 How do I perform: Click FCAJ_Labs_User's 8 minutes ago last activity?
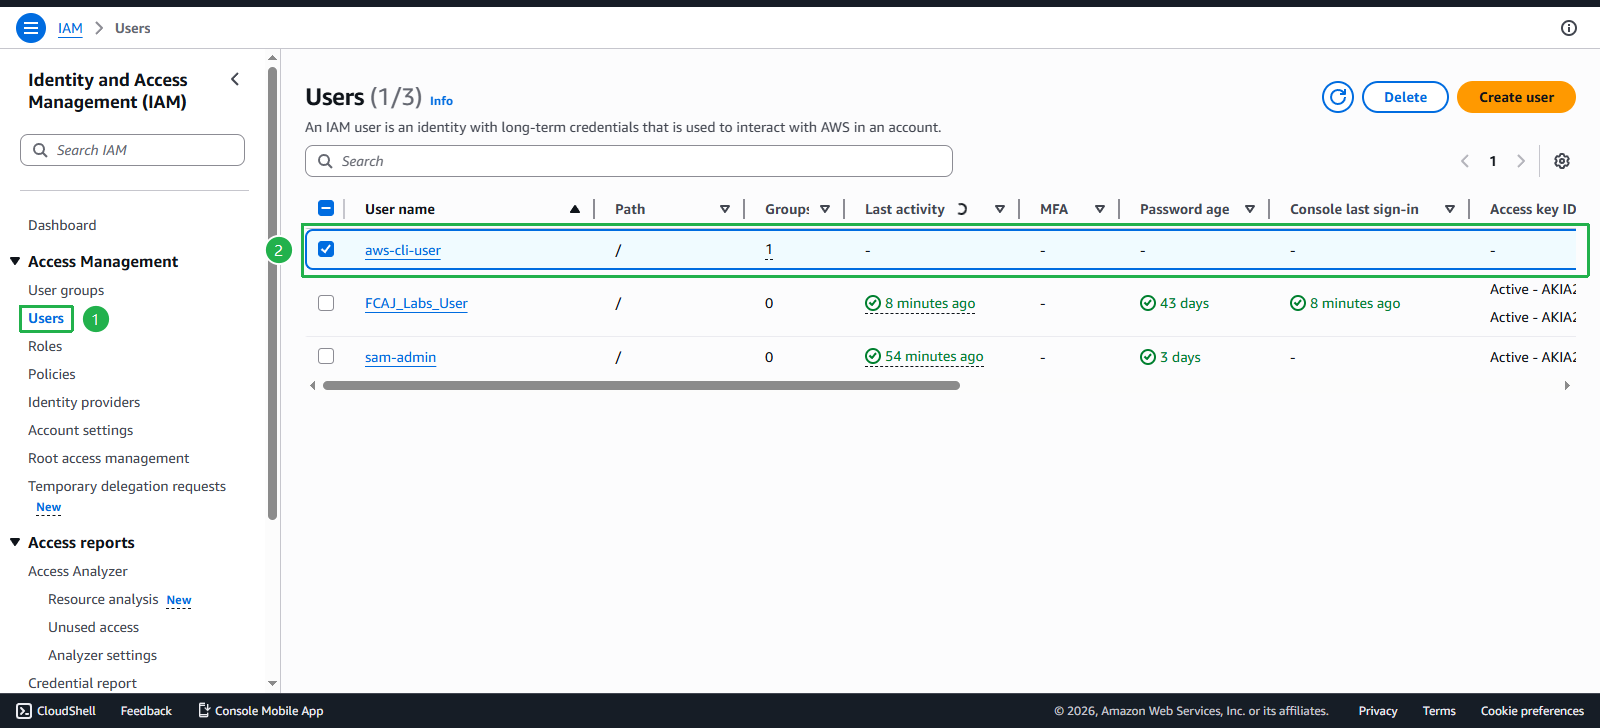click(x=920, y=303)
